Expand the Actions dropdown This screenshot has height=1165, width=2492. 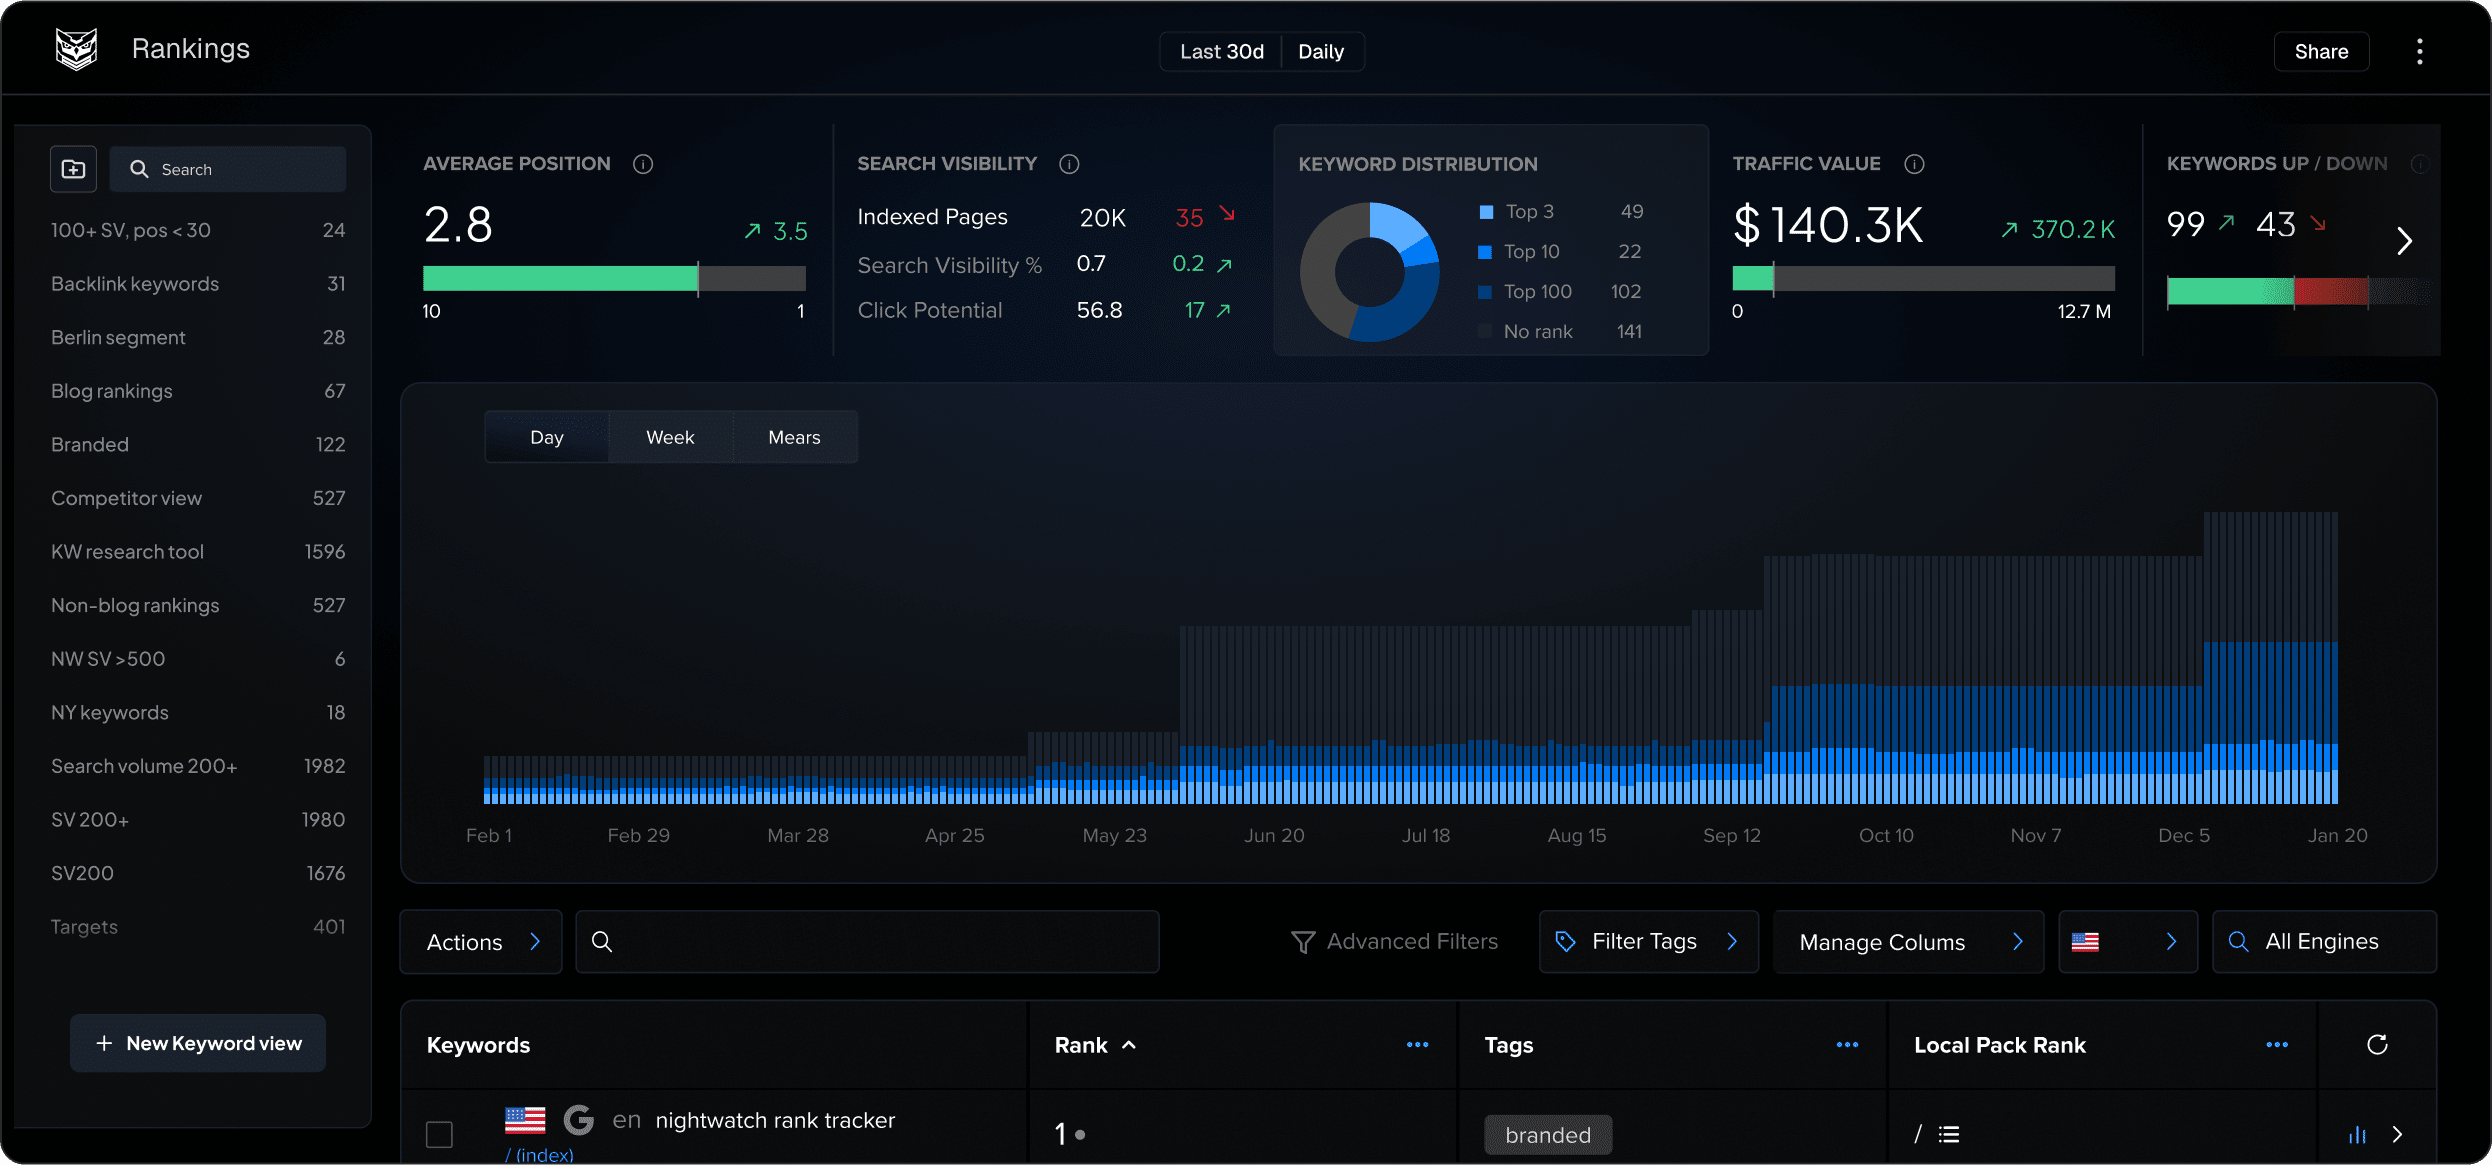(481, 942)
